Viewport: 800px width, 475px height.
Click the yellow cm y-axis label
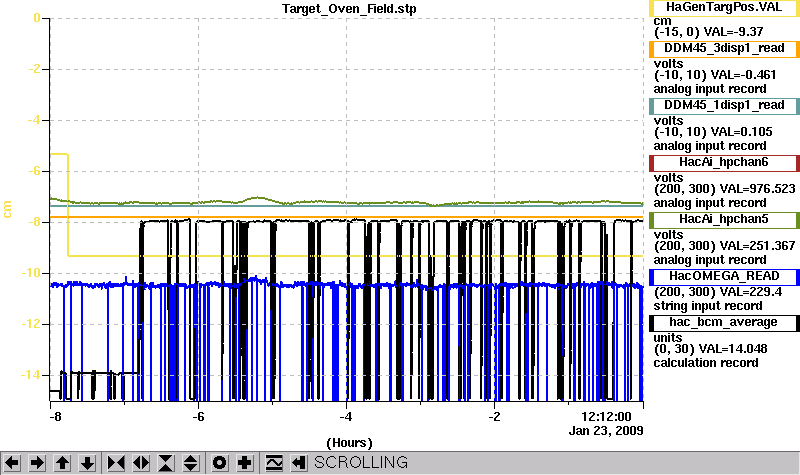pyautogui.click(x=7, y=209)
